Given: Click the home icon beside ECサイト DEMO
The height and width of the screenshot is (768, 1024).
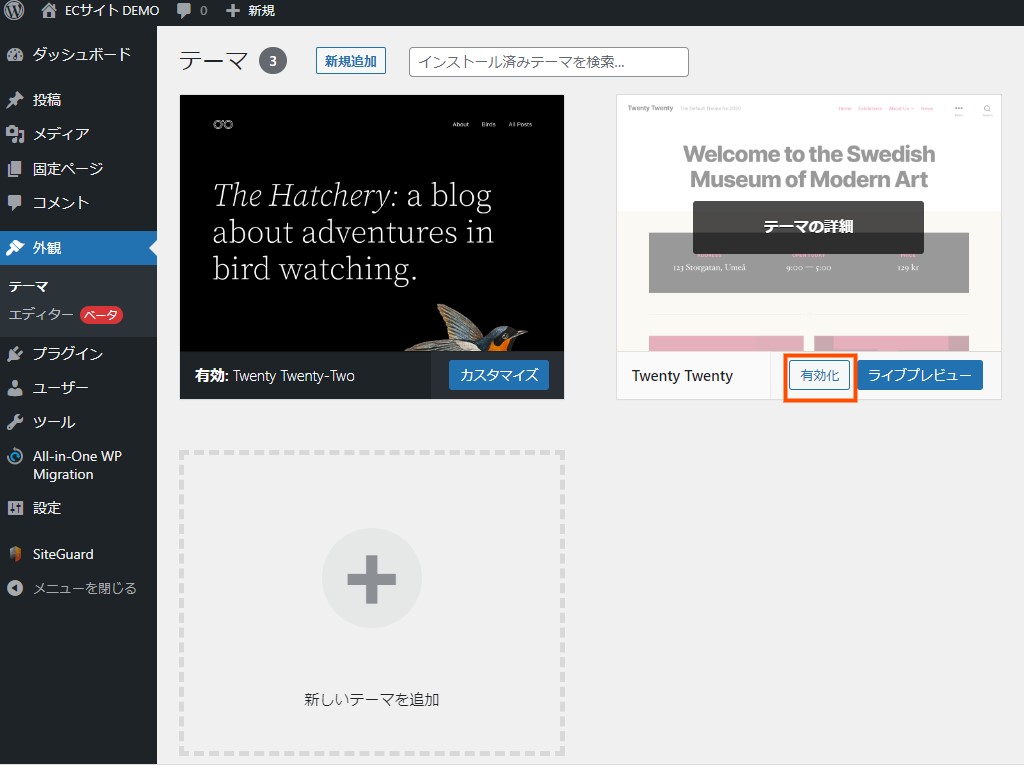Looking at the screenshot, I should [x=49, y=11].
